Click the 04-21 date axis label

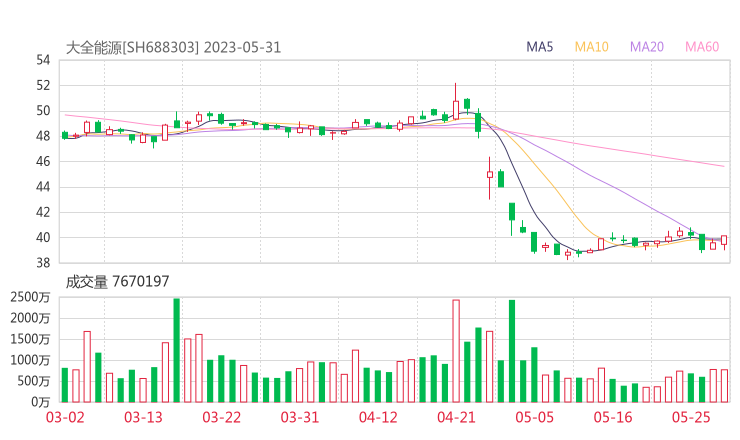[456, 417]
